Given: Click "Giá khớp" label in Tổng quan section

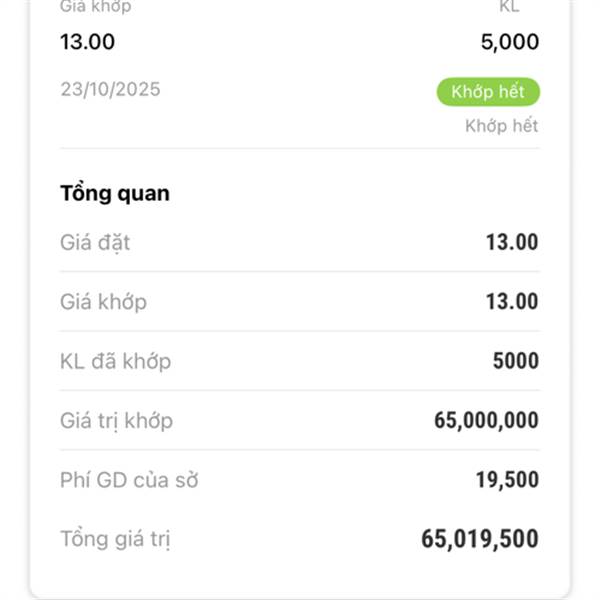Looking at the screenshot, I should [x=103, y=301].
